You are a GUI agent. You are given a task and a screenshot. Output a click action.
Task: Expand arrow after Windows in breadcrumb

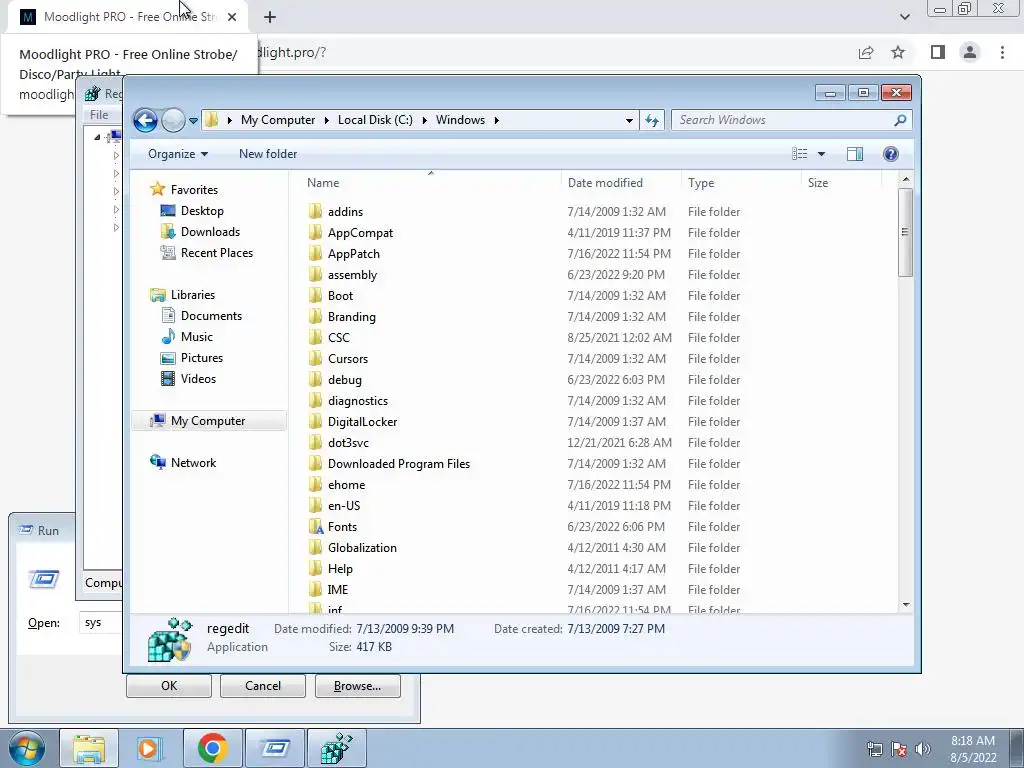[x=497, y=120]
